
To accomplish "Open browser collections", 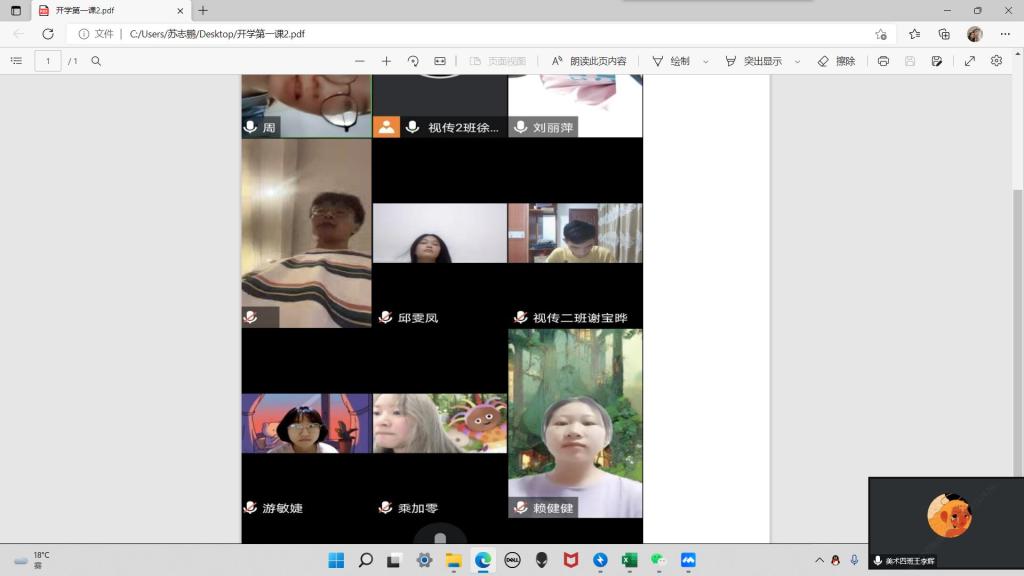I will click(944, 34).
